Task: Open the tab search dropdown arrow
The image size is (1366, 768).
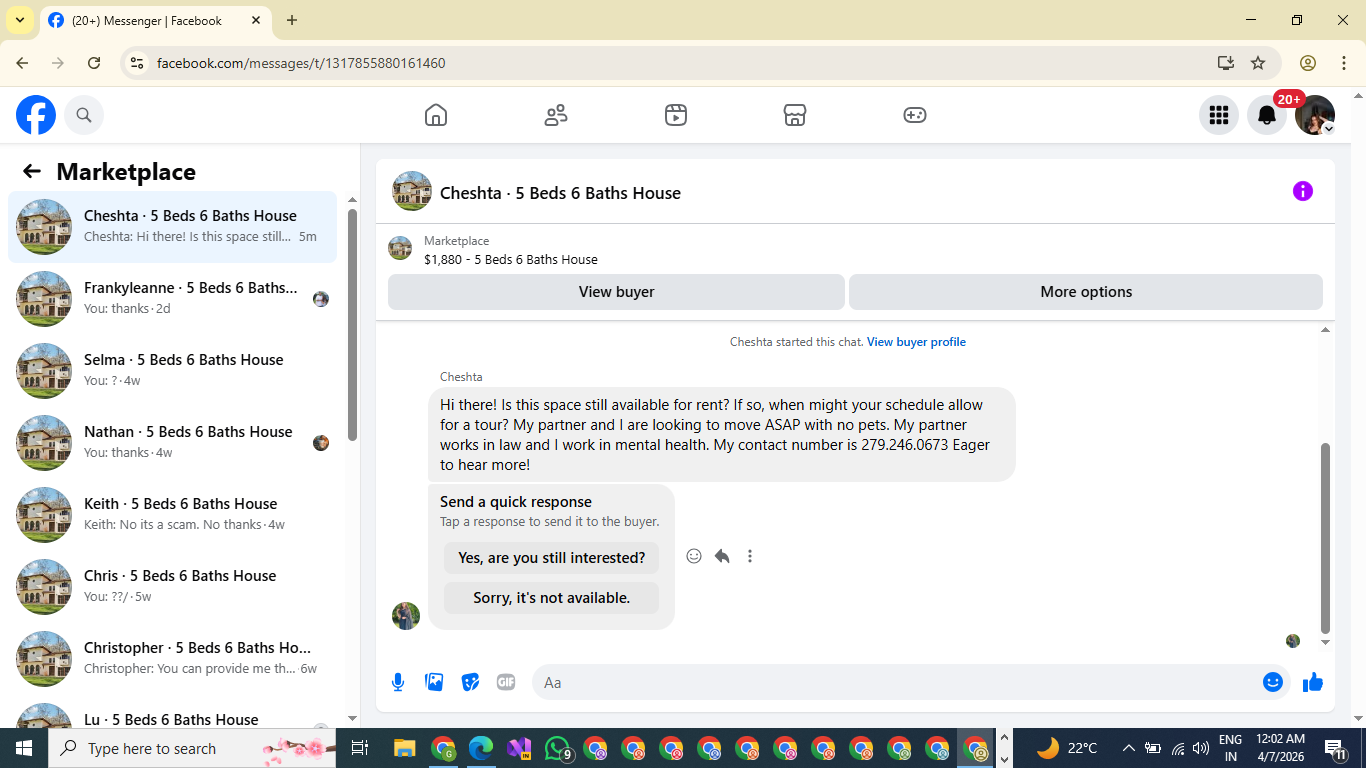Action: coord(19,20)
